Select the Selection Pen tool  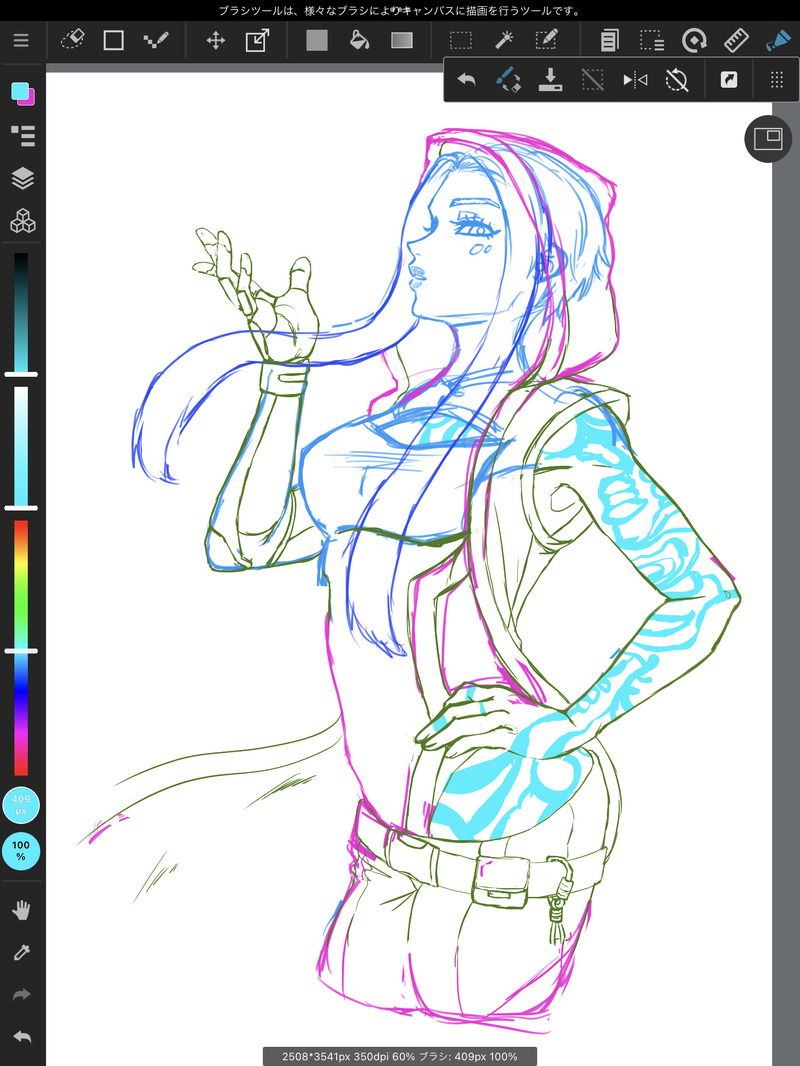click(x=546, y=40)
